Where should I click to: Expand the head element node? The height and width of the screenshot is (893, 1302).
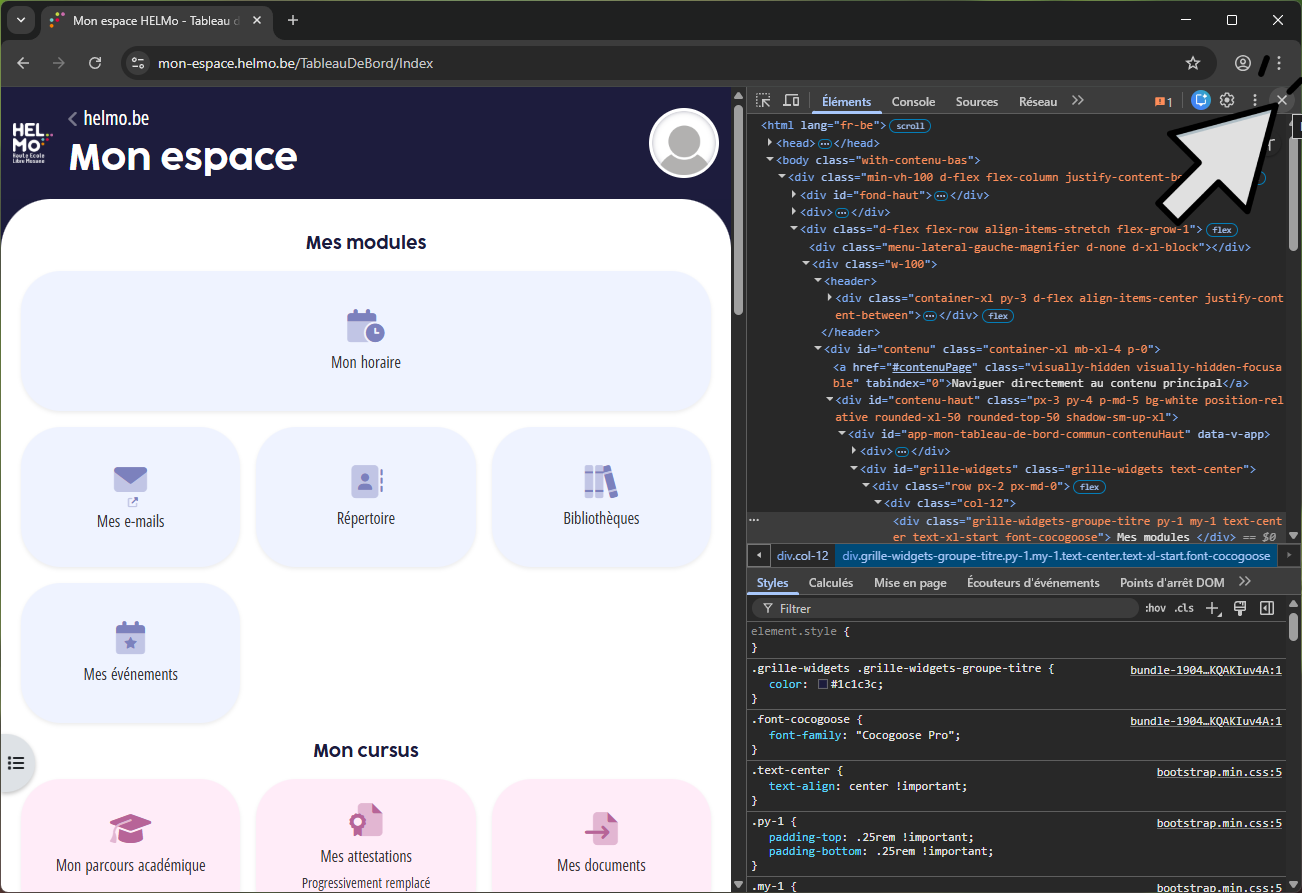click(769, 144)
